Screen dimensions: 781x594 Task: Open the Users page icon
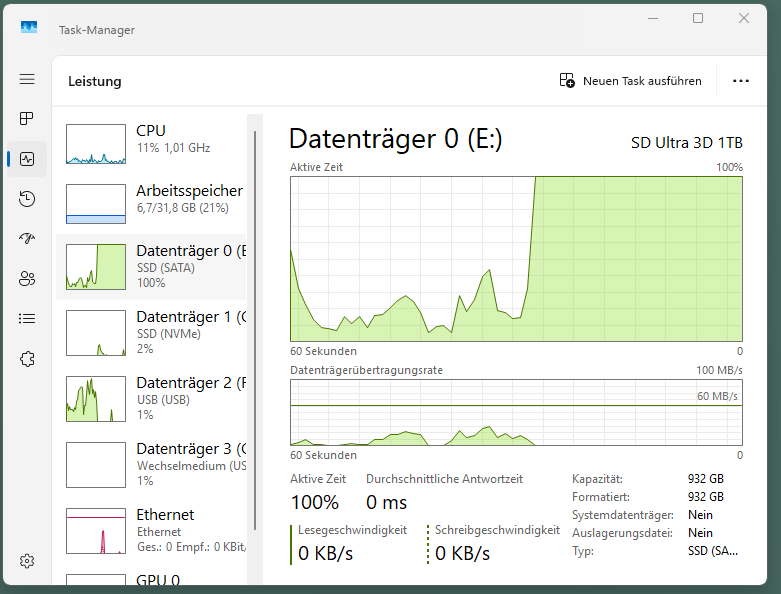(27, 279)
